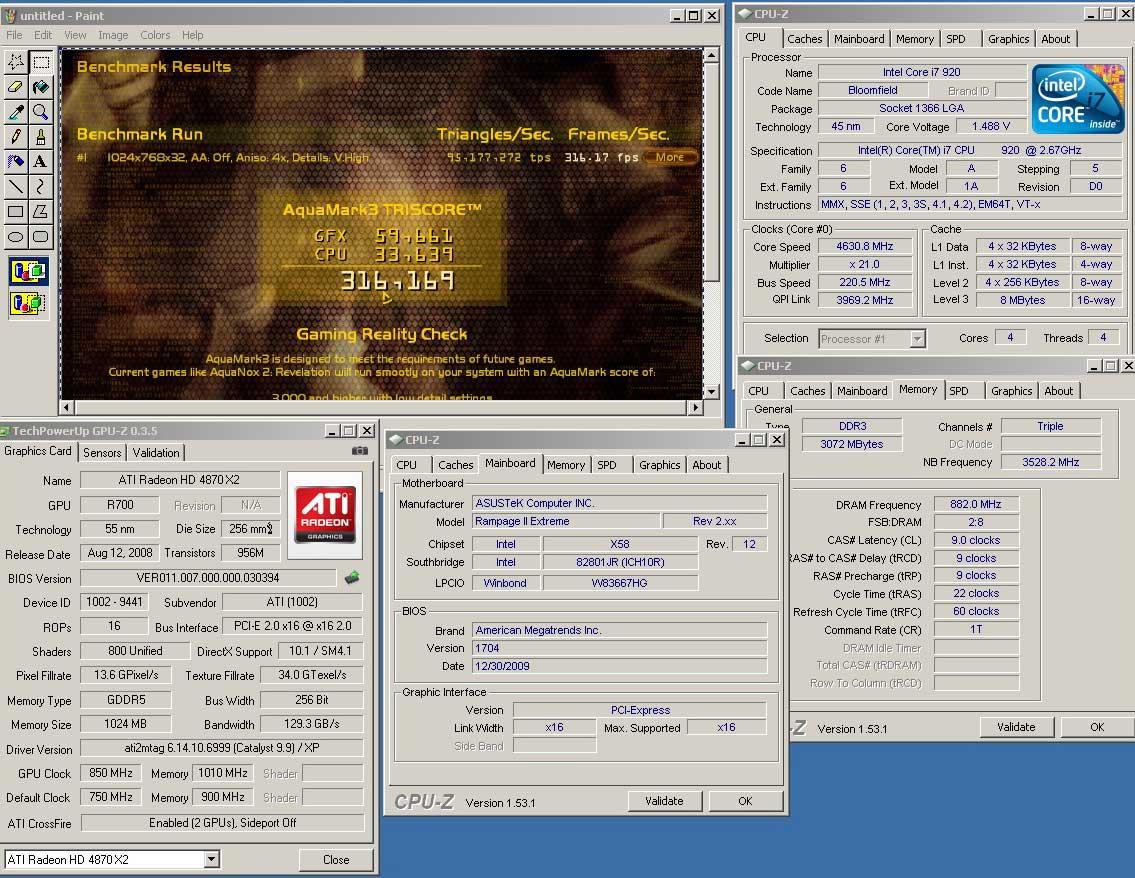Select the straight Line tool
The height and width of the screenshot is (878, 1135).
[x=15, y=186]
